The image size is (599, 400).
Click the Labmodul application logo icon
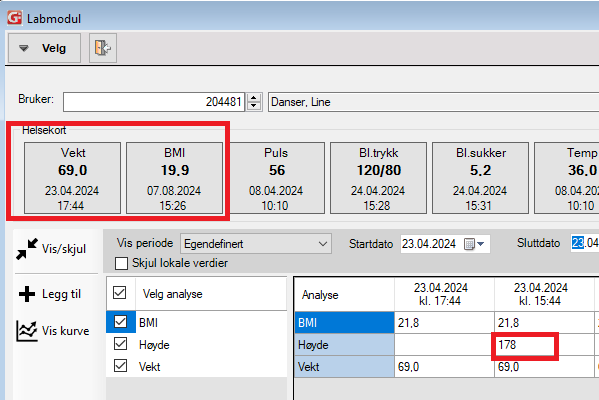pyautogui.click(x=15, y=18)
